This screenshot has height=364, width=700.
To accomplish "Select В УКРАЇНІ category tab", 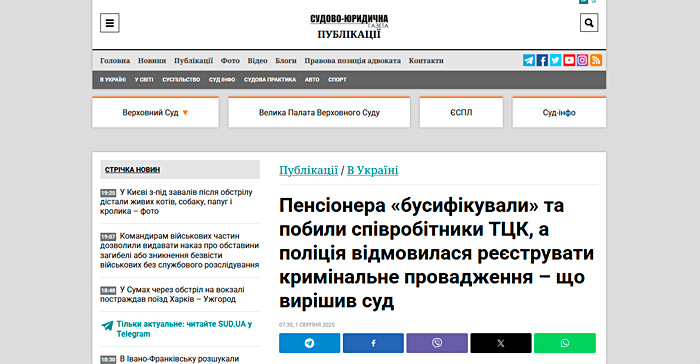I will 113,79.
